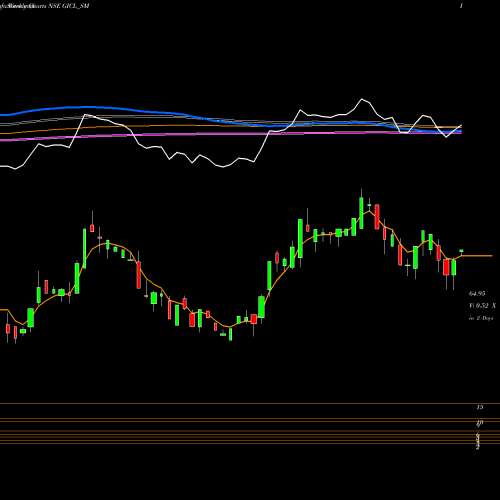This screenshot has height=500, width=500.
Task: Click the last small green candlestick at chart's right end
Action: pos(461,251)
